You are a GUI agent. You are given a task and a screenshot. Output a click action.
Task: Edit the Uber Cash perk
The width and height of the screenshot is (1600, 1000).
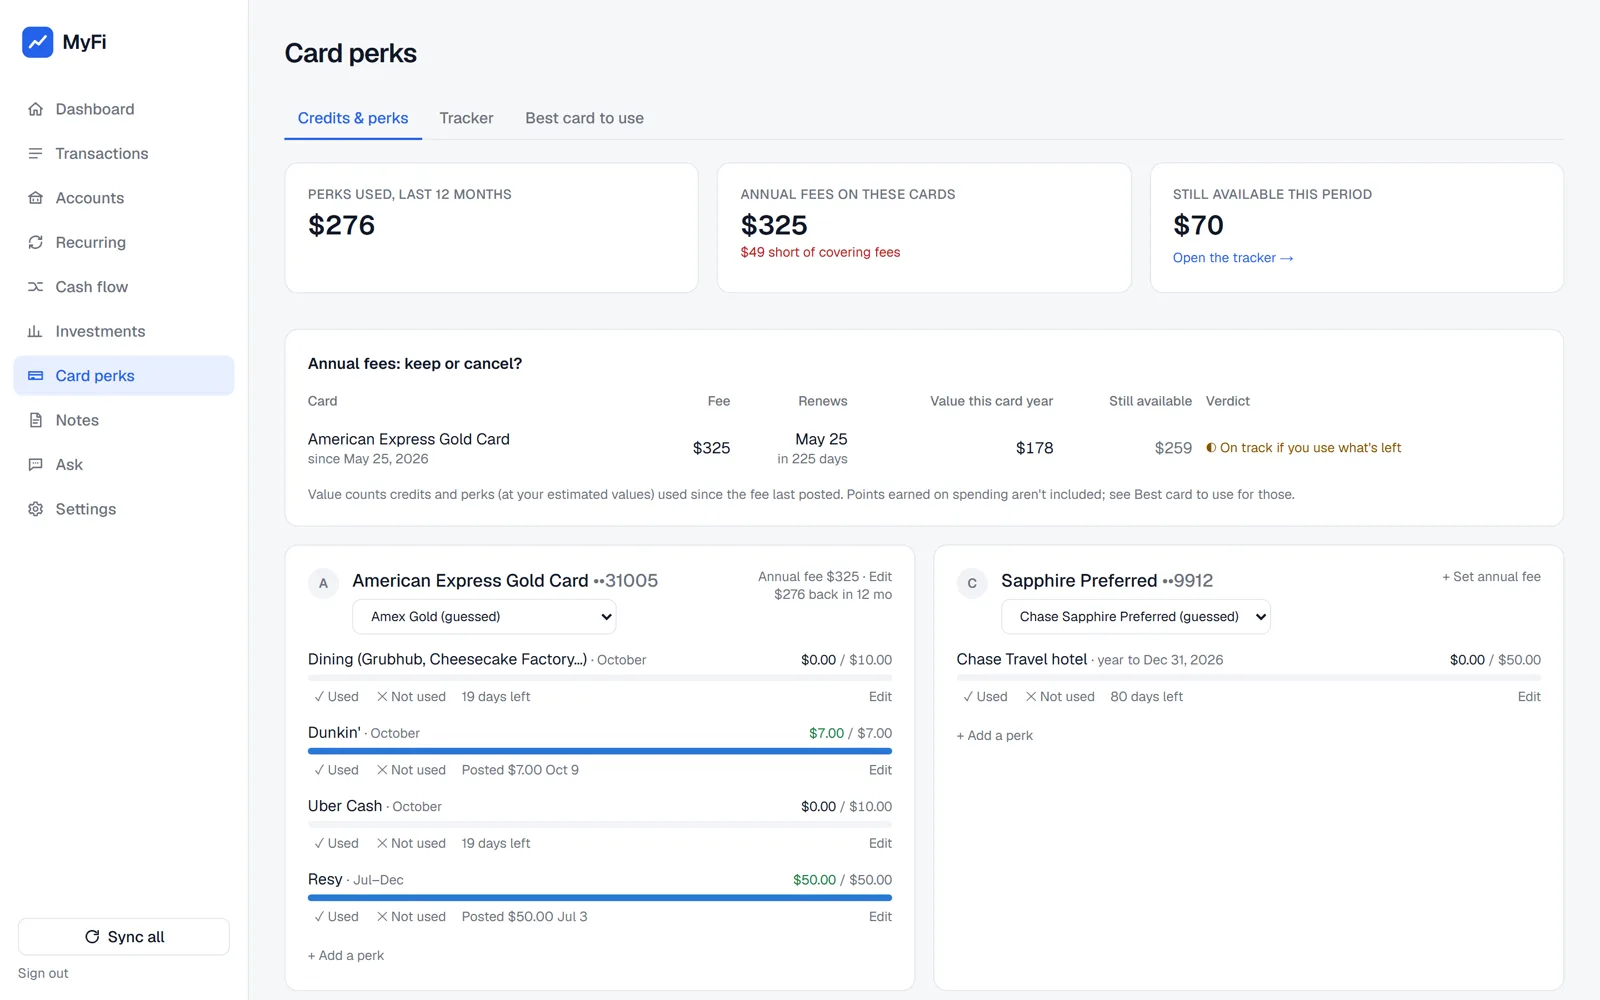pos(880,843)
